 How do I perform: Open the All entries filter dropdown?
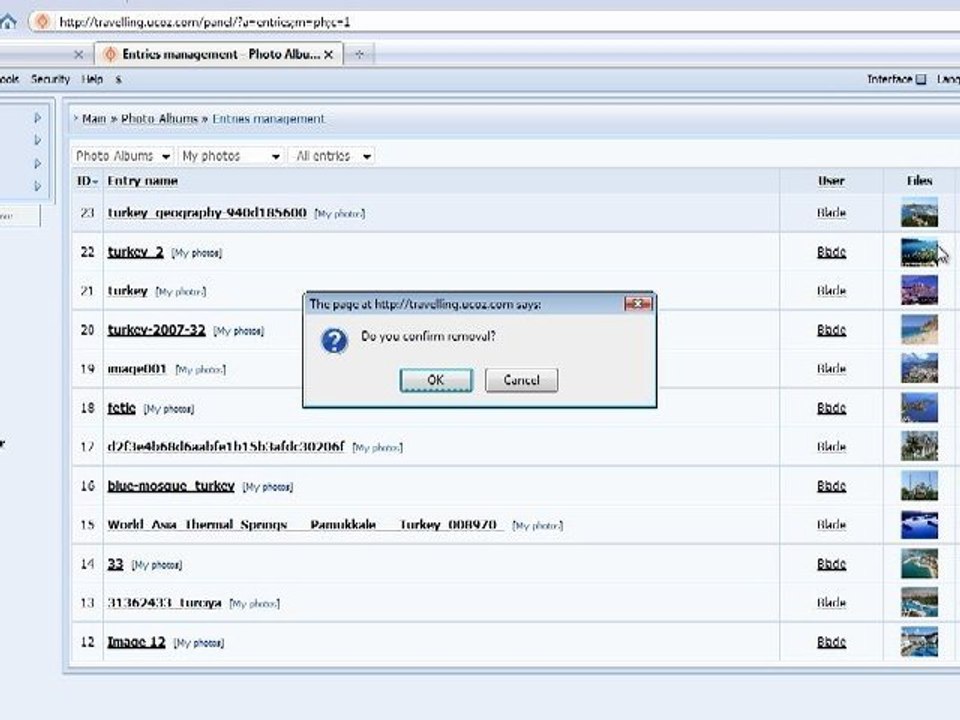pyautogui.click(x=332, y=156)
